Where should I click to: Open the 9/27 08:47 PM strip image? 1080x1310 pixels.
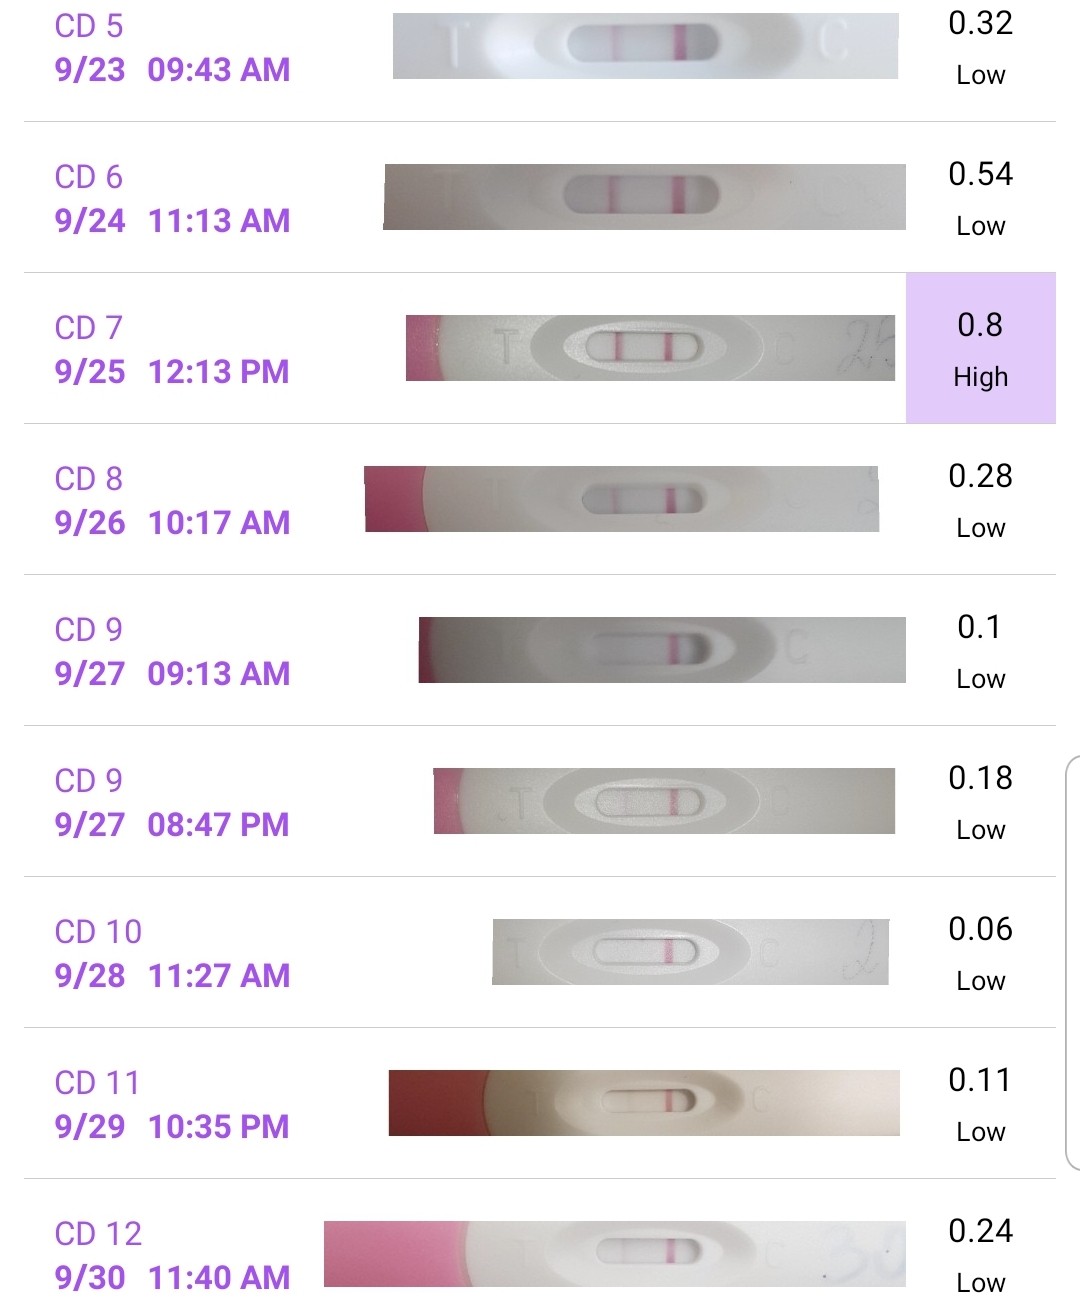tap(664, 801)
